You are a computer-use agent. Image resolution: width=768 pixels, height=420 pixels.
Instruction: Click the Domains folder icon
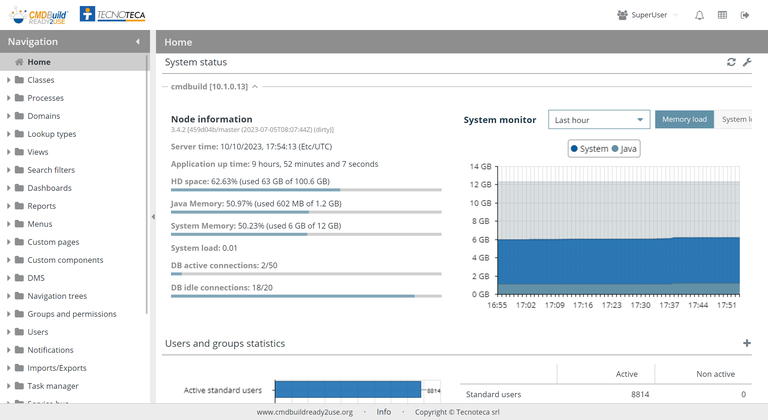click(x=19, y=116)
